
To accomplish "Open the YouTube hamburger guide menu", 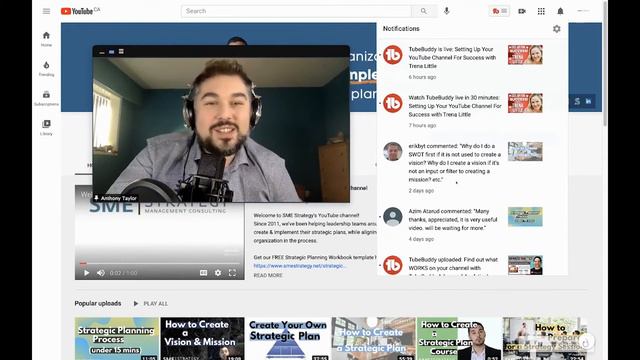I will point(46,11).
